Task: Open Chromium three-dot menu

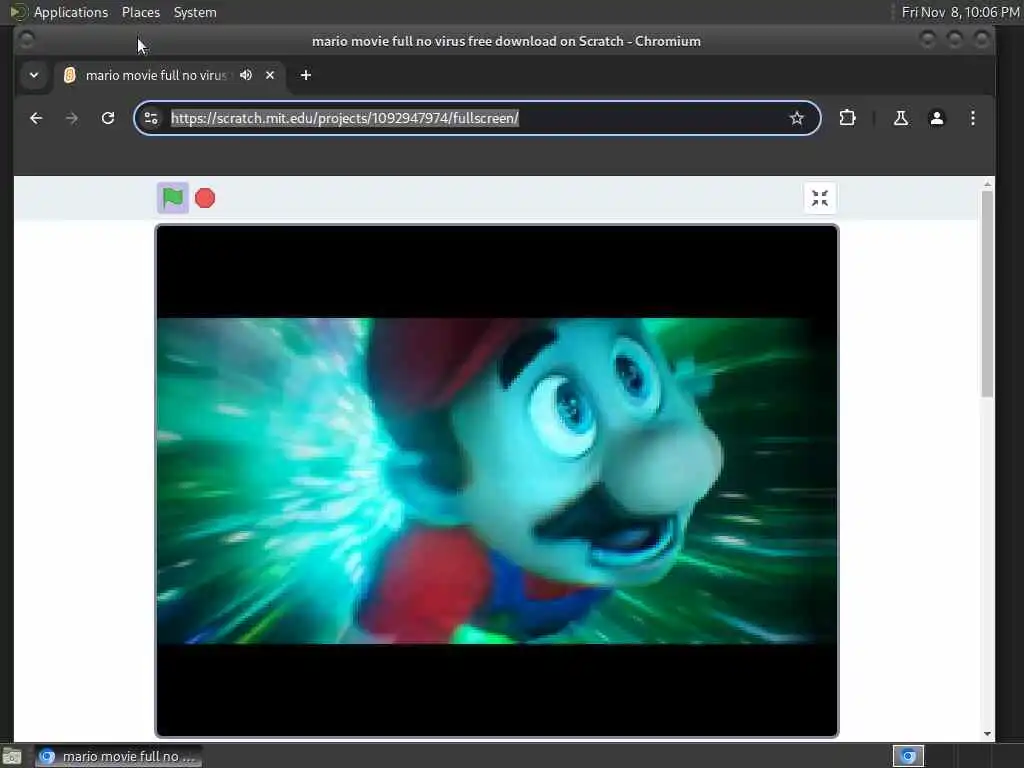Action: coord(972,118)
